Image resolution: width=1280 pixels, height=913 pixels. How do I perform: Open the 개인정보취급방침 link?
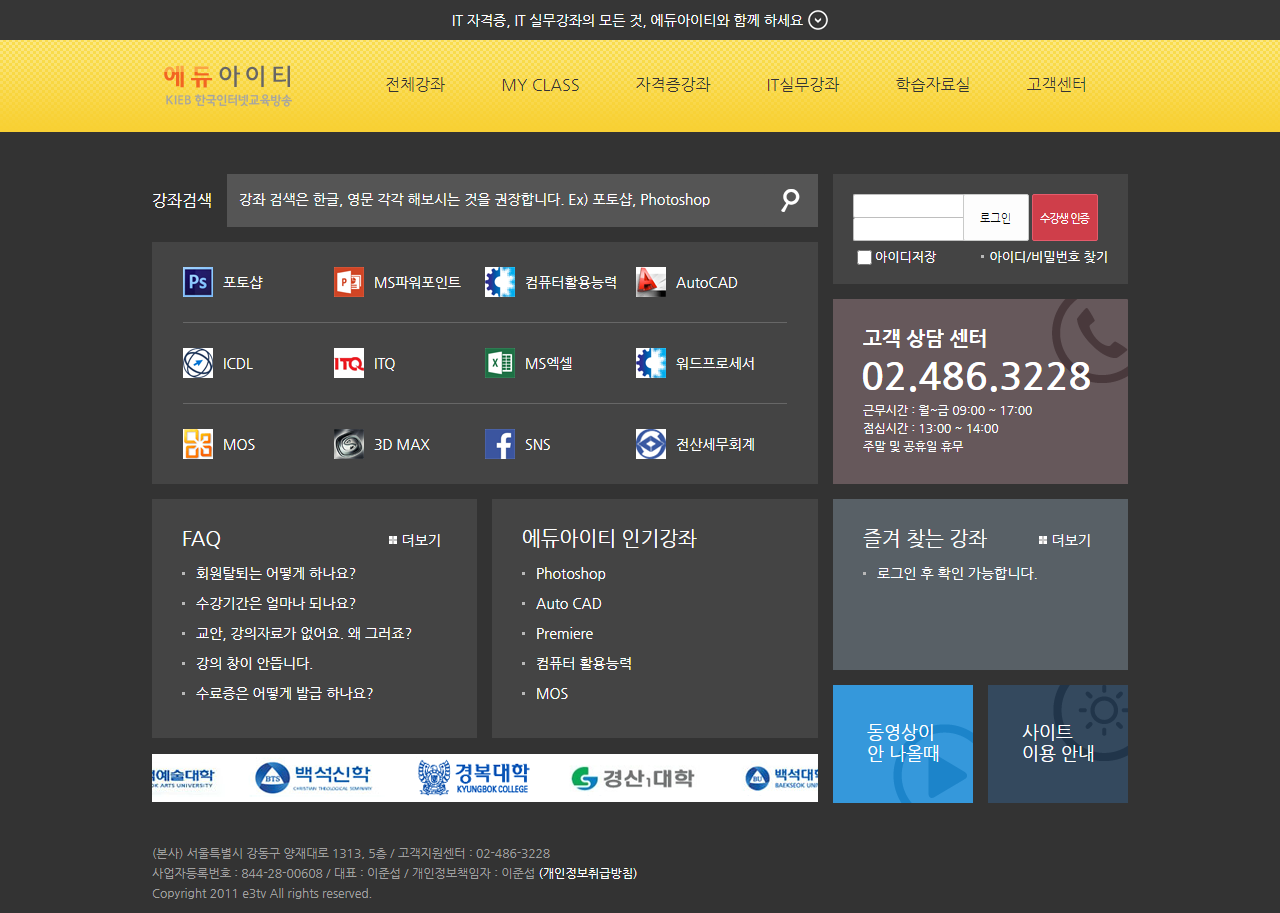(x=588, y=873)
